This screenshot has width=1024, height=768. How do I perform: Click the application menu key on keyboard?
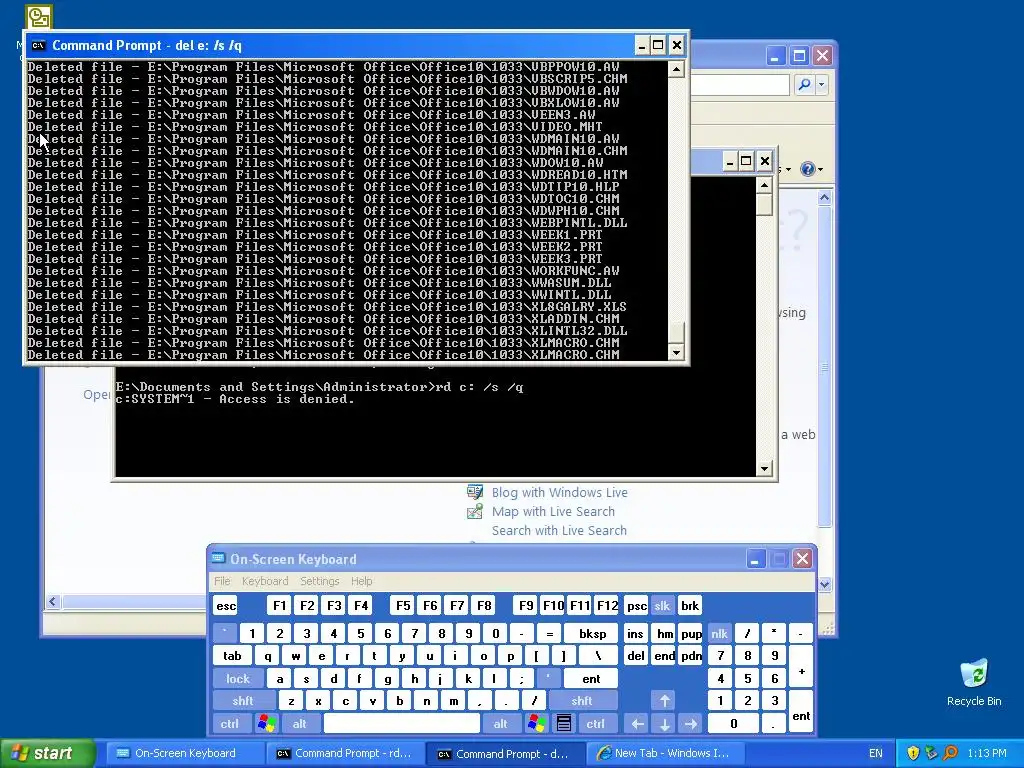tap(564, 724)
